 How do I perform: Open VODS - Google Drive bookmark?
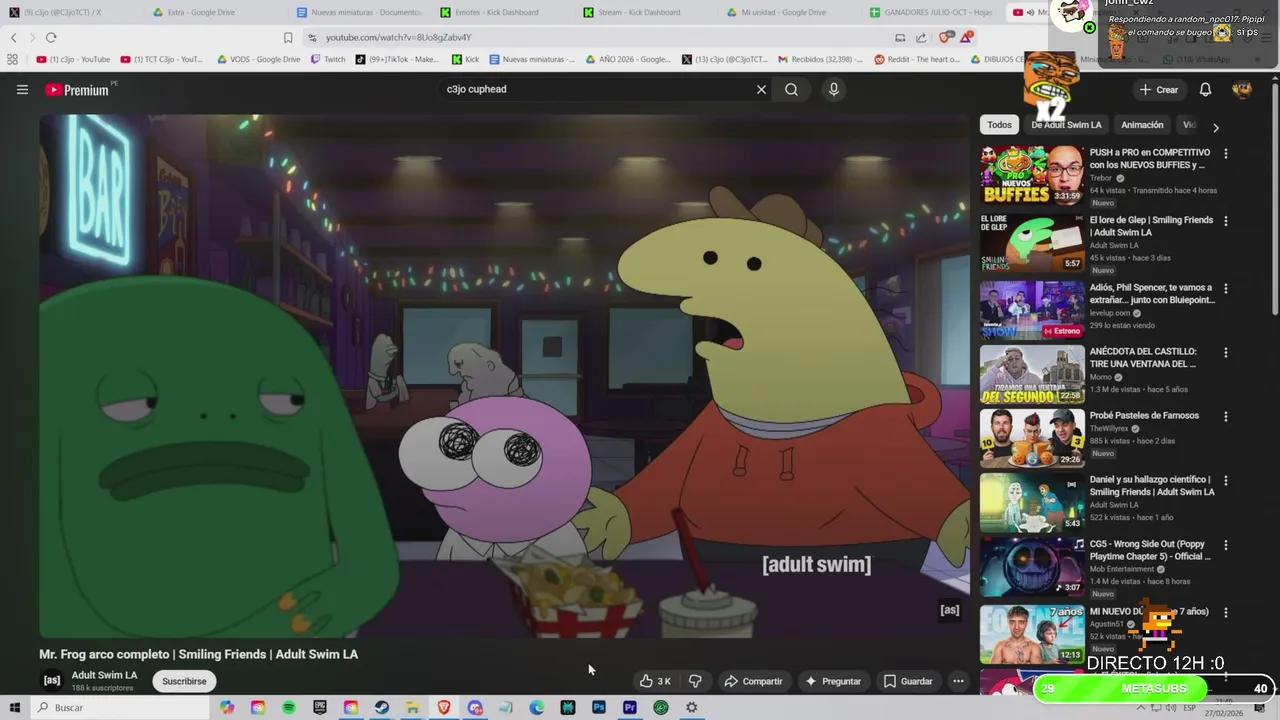pyautogui.click(x=258, y=59)
